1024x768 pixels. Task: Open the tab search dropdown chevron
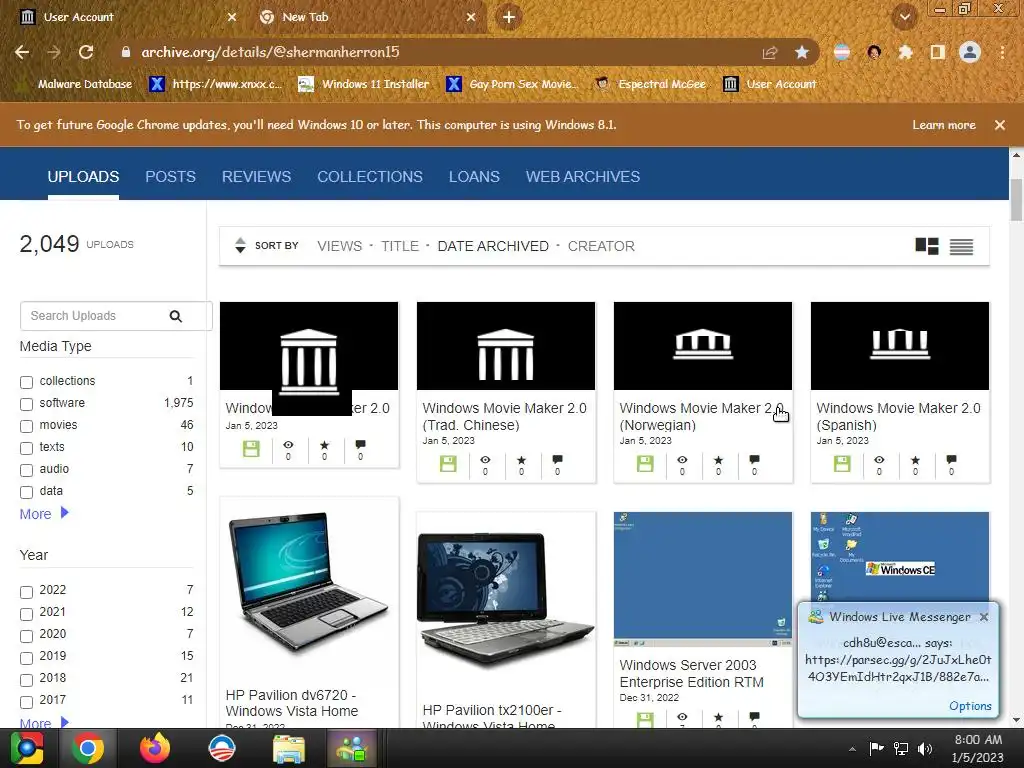point(904,17)
